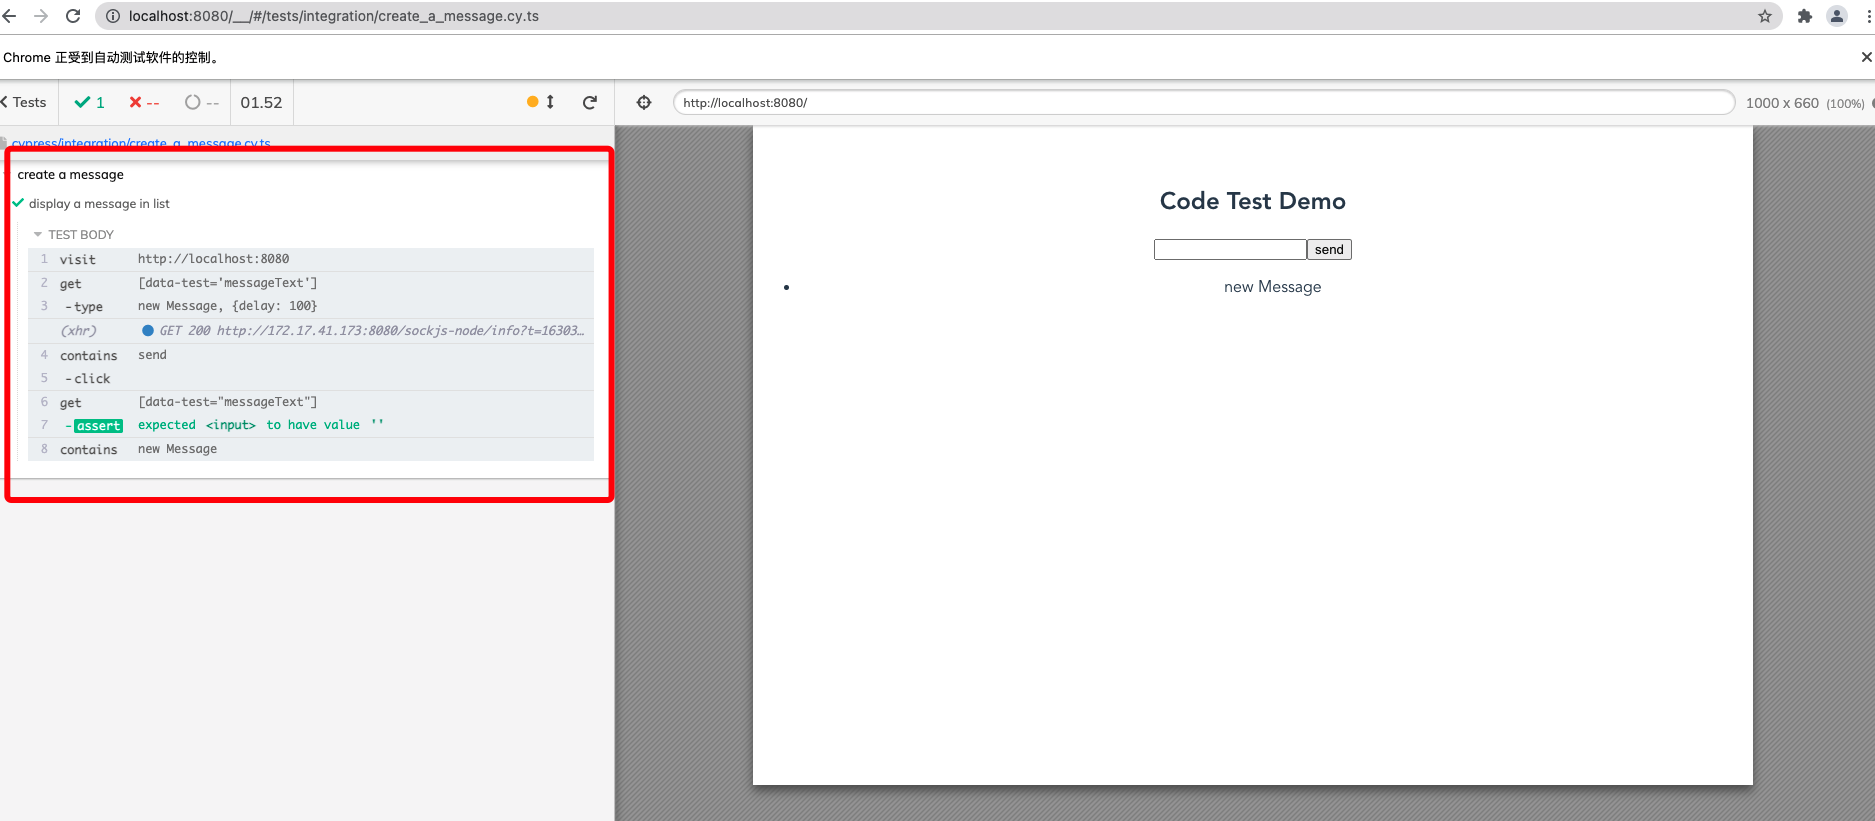1875x821 pixels.
Task: Select the xhr GET 200 log entry
Action: pos(311,330)
